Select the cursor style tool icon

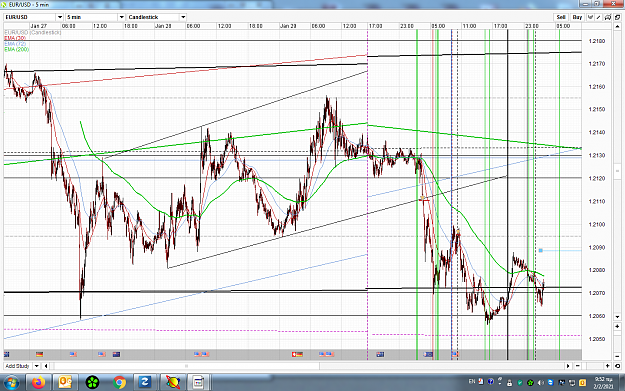590,17
